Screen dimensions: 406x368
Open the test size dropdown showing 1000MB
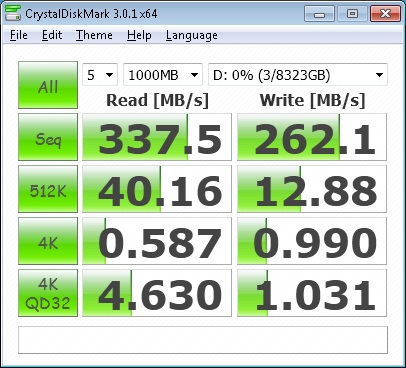[163, 75]
